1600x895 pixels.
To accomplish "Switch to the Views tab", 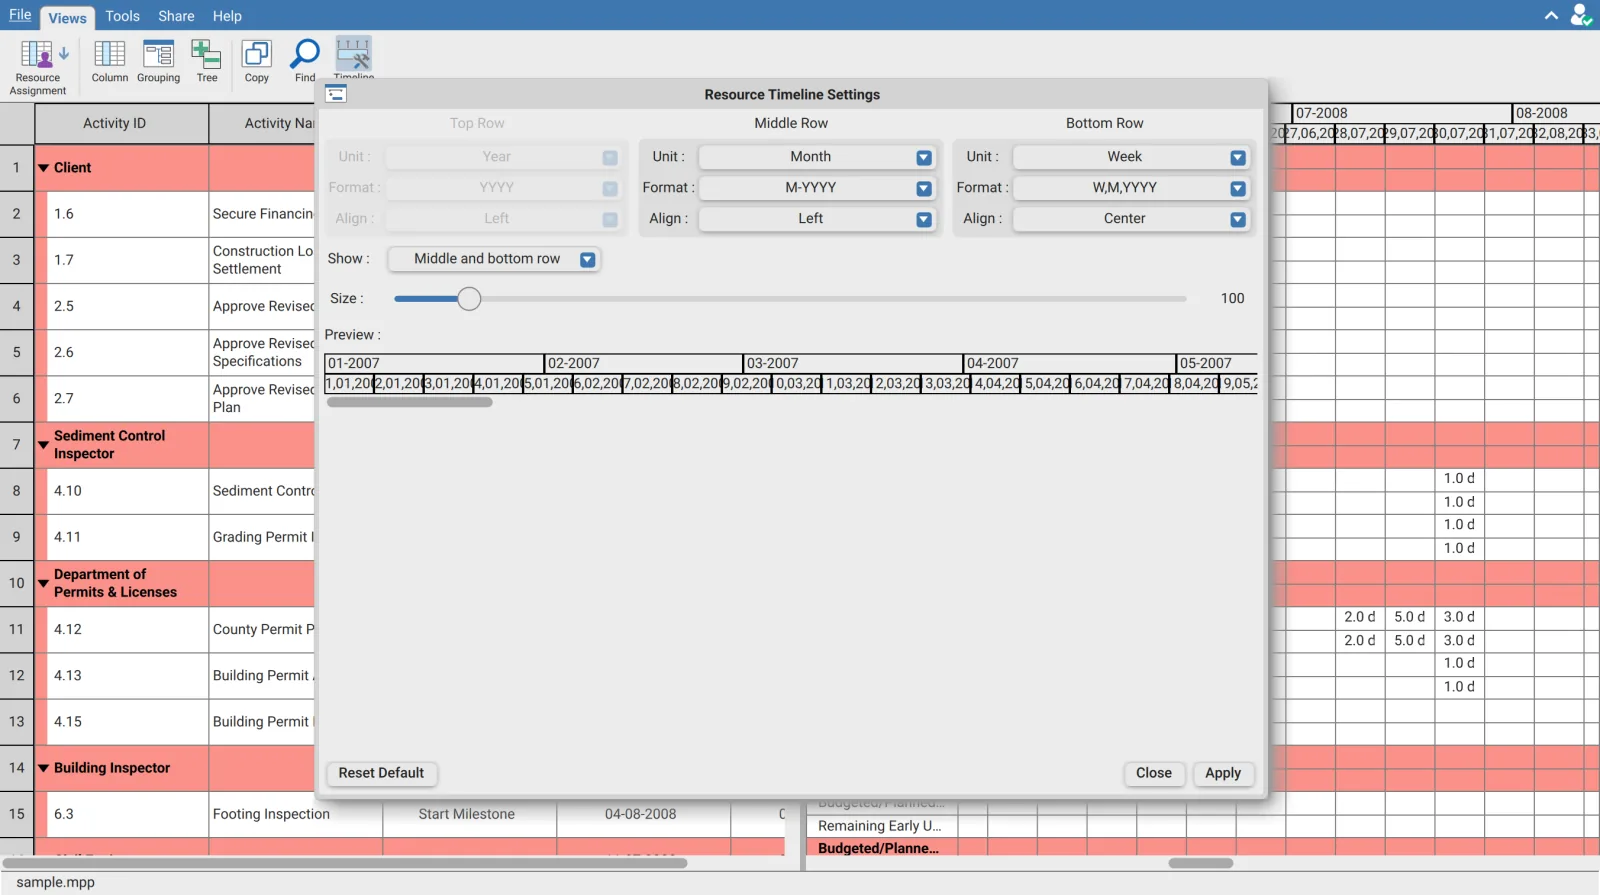I will [67, 18].
